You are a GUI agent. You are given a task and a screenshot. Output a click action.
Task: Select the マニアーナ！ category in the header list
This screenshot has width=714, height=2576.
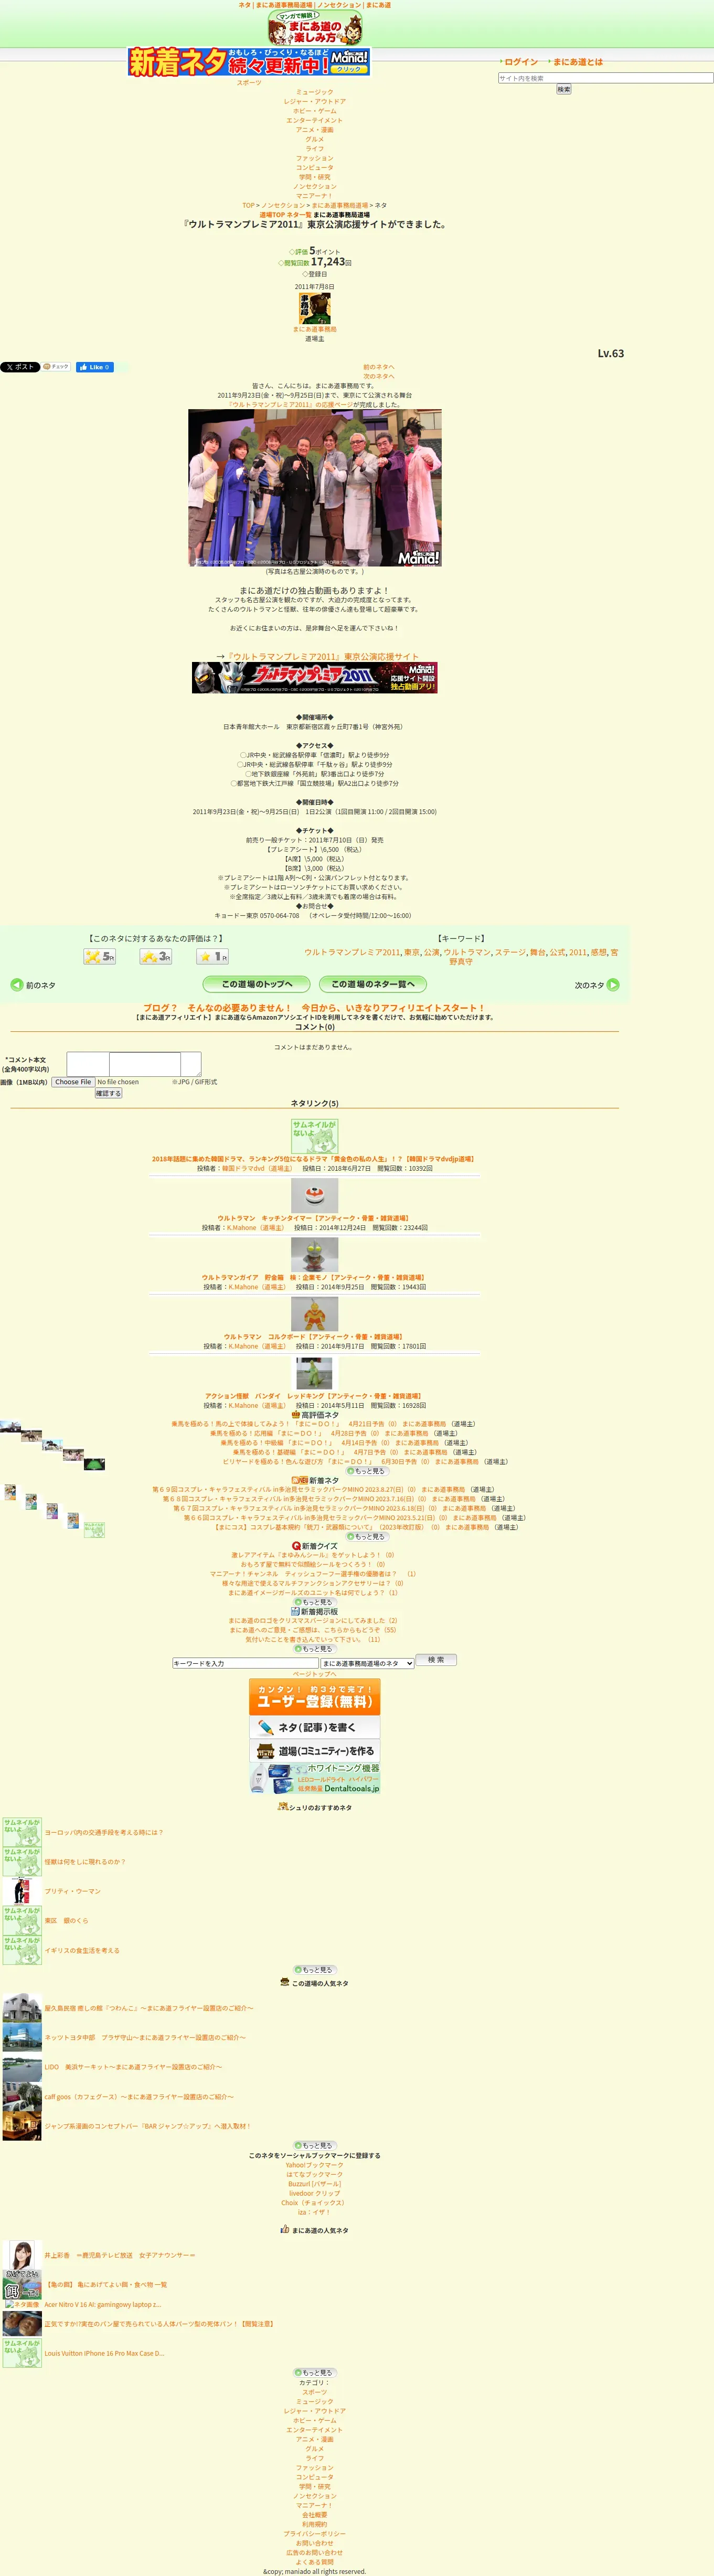tap(315, 196)
